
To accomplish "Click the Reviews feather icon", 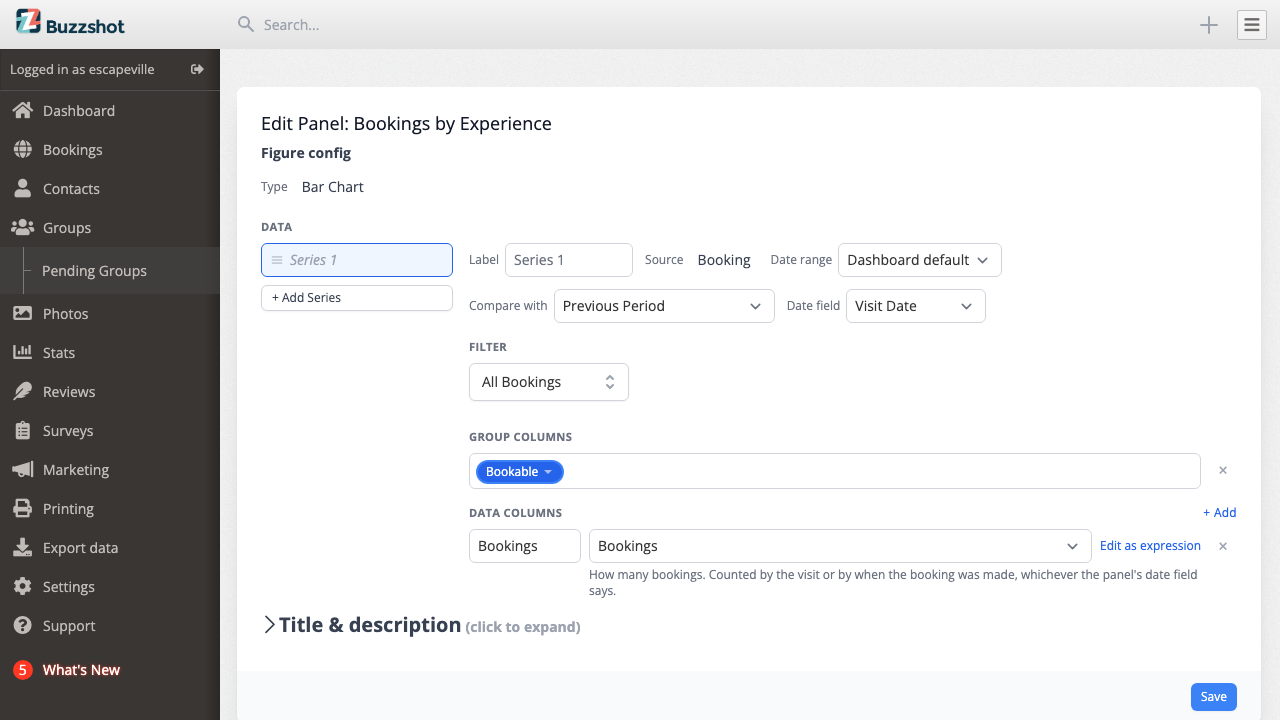I will coord(22,391).
